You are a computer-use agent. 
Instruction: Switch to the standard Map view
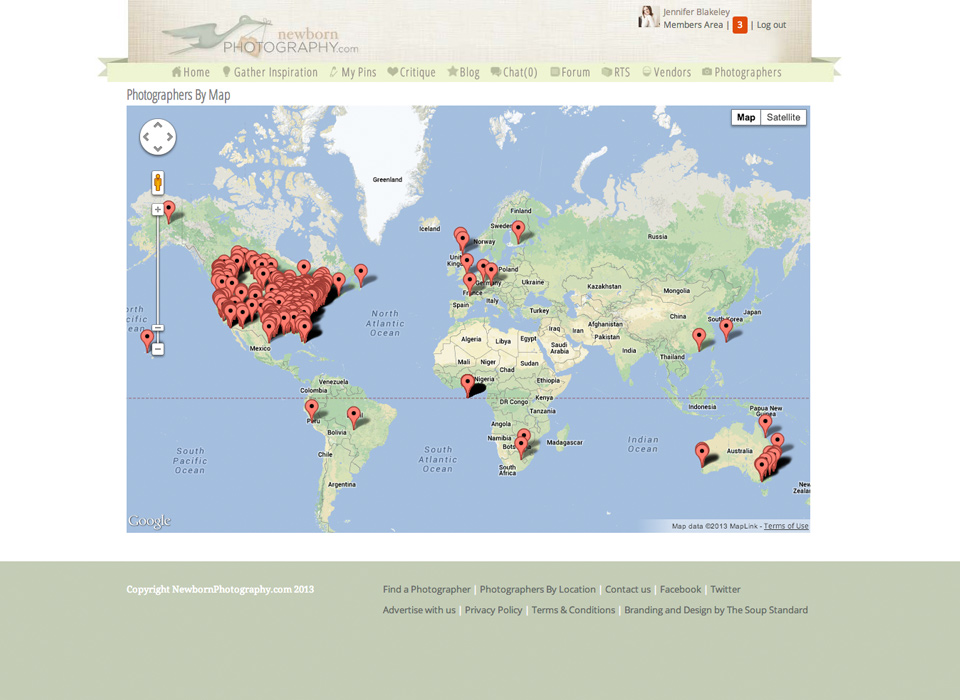[746, 117]
